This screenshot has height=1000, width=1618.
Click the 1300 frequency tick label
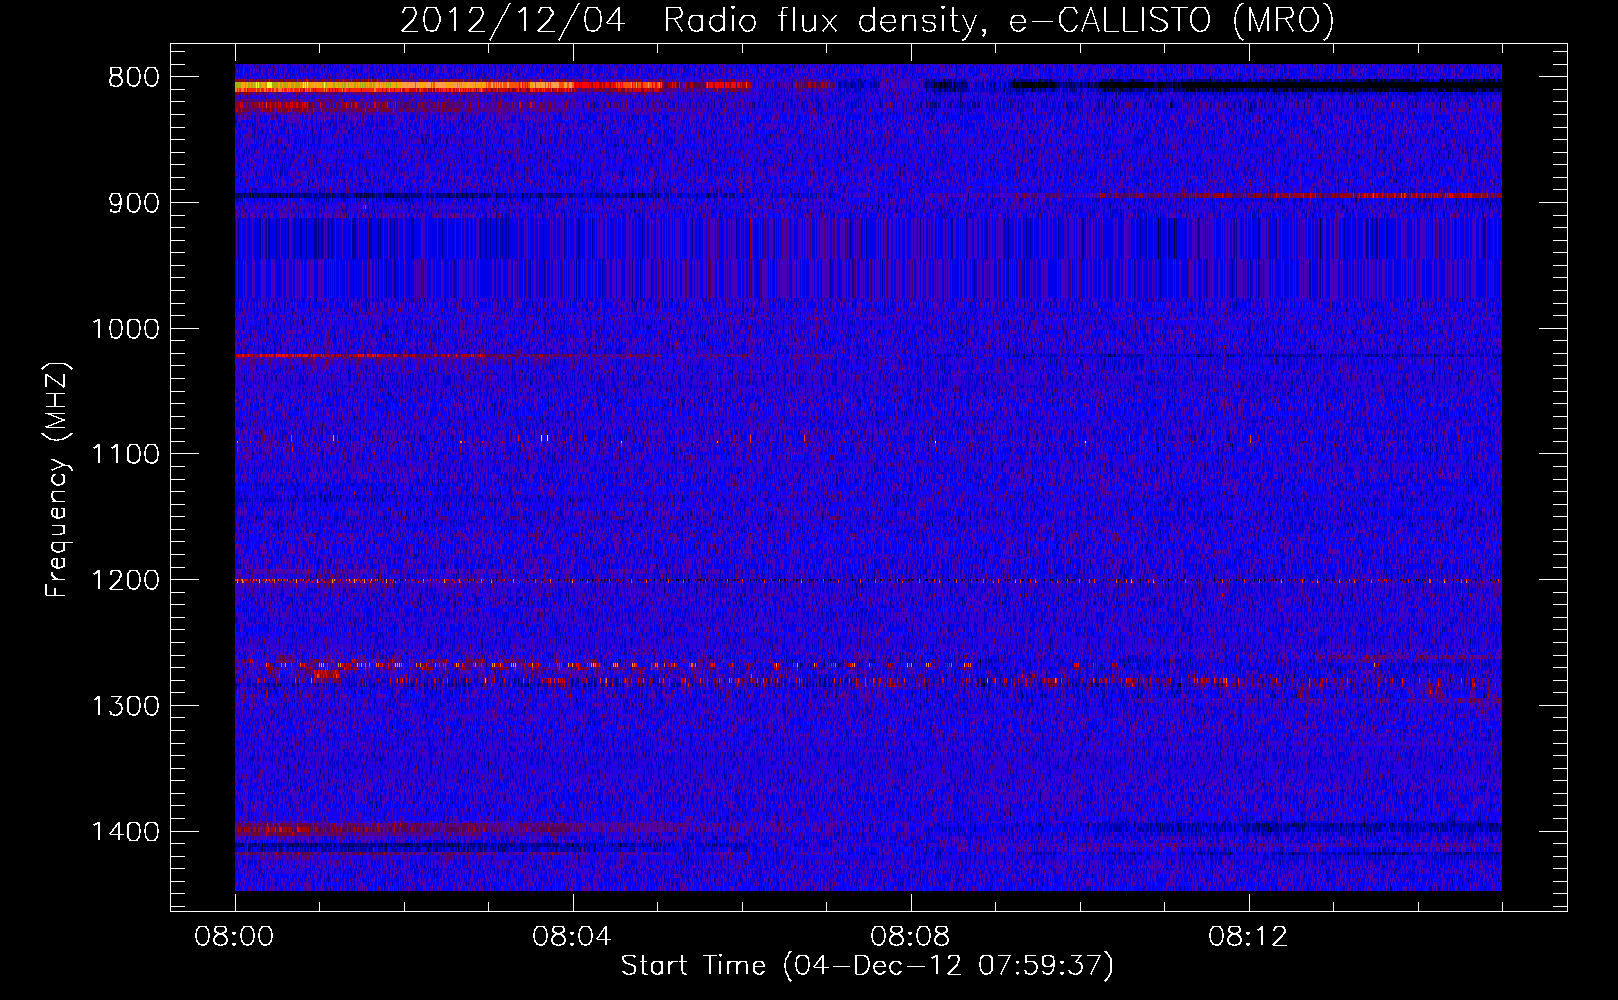(125, 706)
